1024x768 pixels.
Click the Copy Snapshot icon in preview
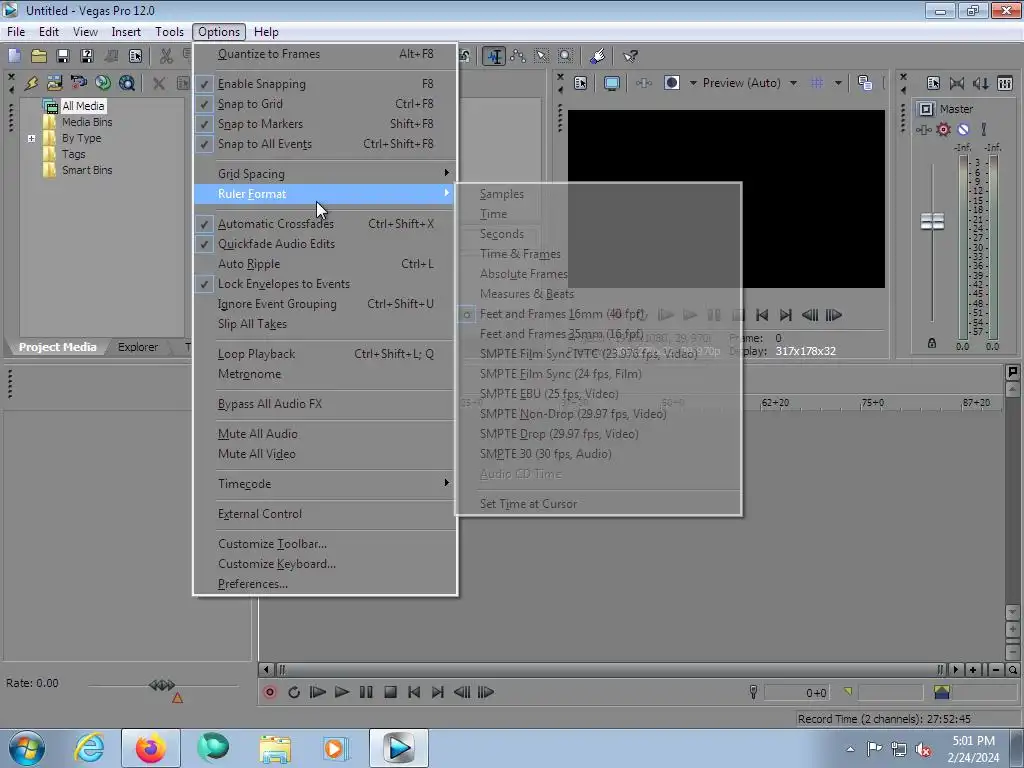(x=865, y=83)
